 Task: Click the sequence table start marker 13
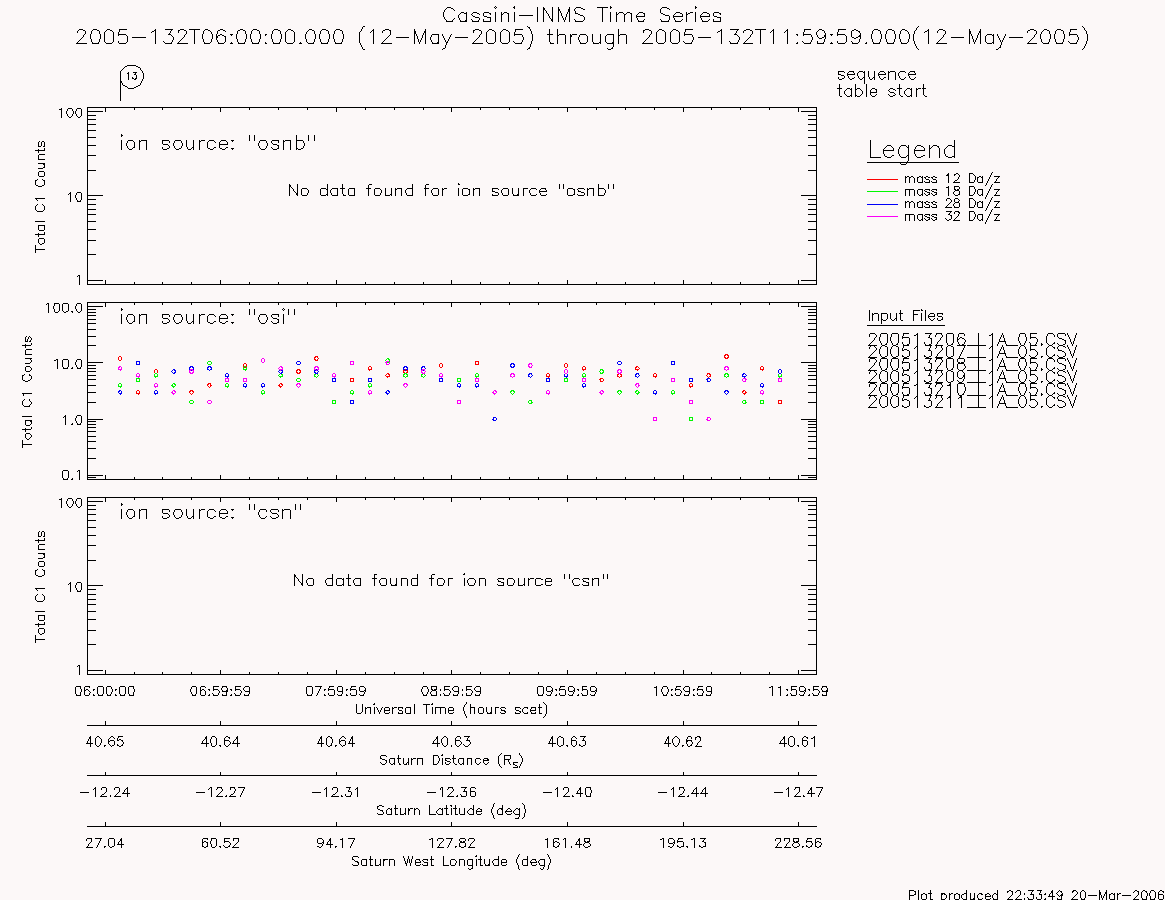pos(132,76)
